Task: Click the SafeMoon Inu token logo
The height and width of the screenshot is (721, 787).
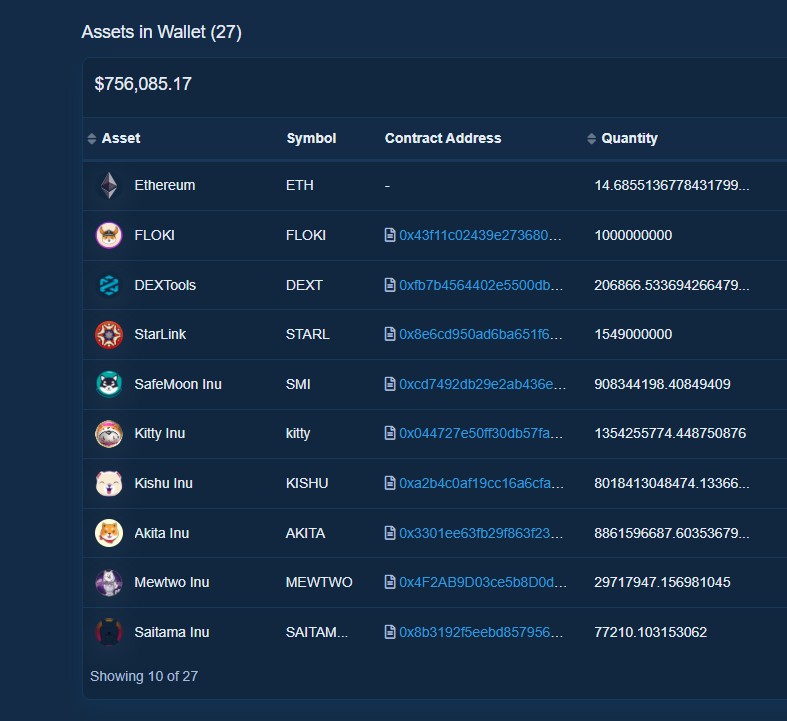Action: point(109,384)
